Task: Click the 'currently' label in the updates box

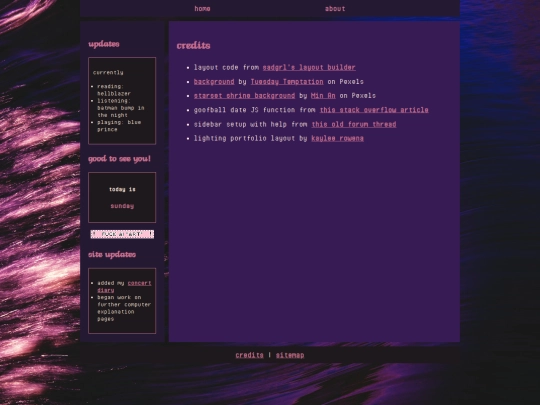Action: (108, 73)
